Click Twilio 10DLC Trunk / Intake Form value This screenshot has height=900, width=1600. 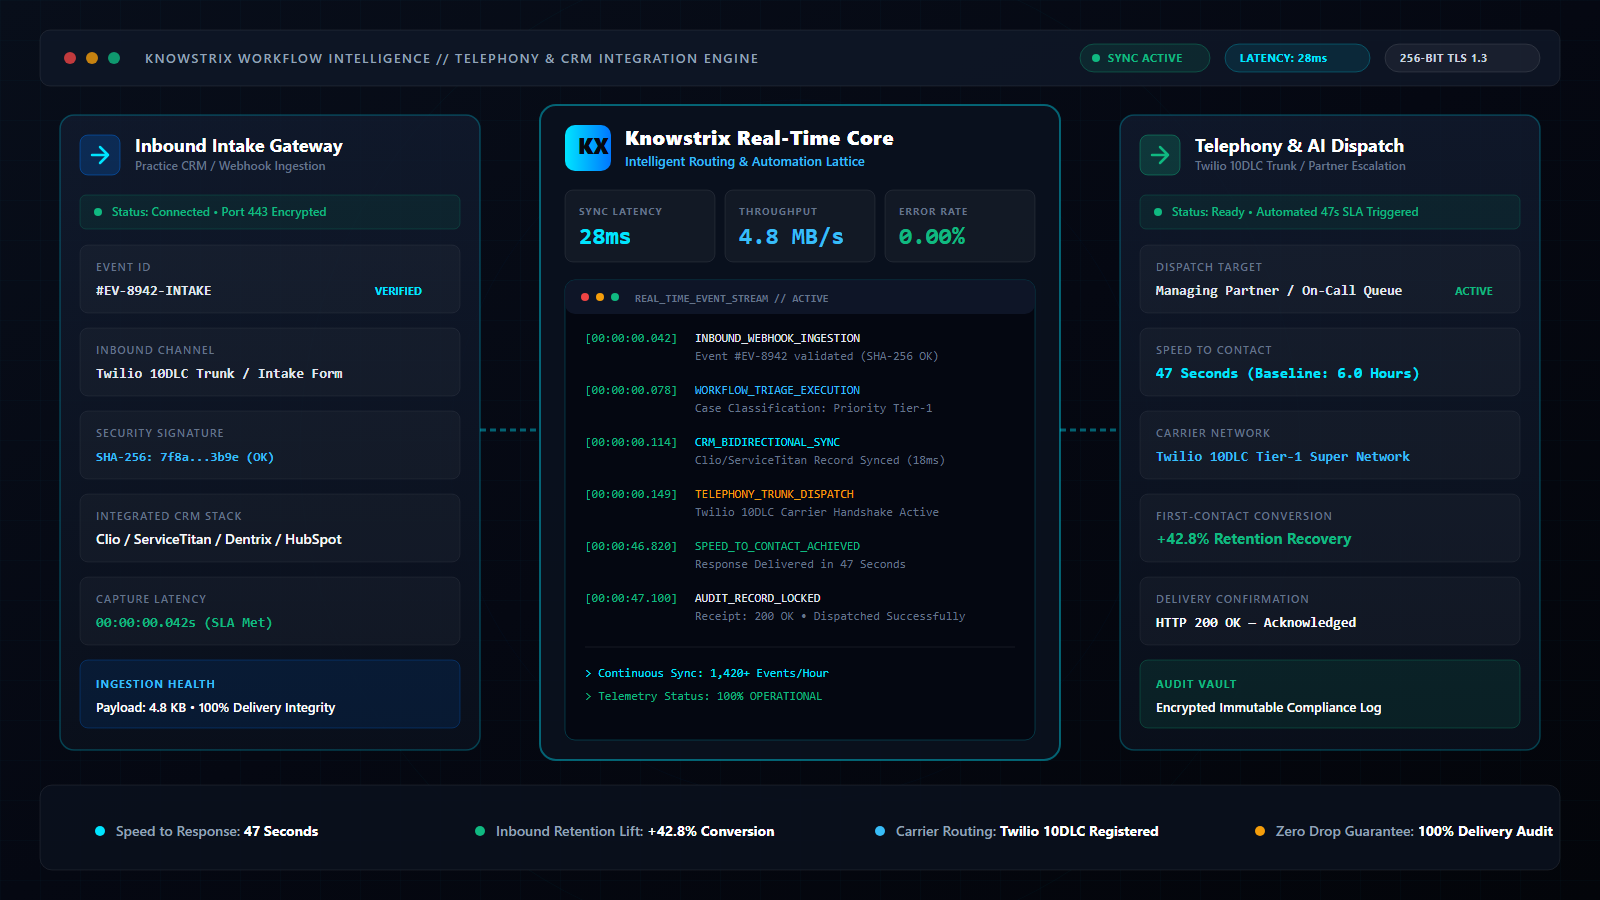219,374
